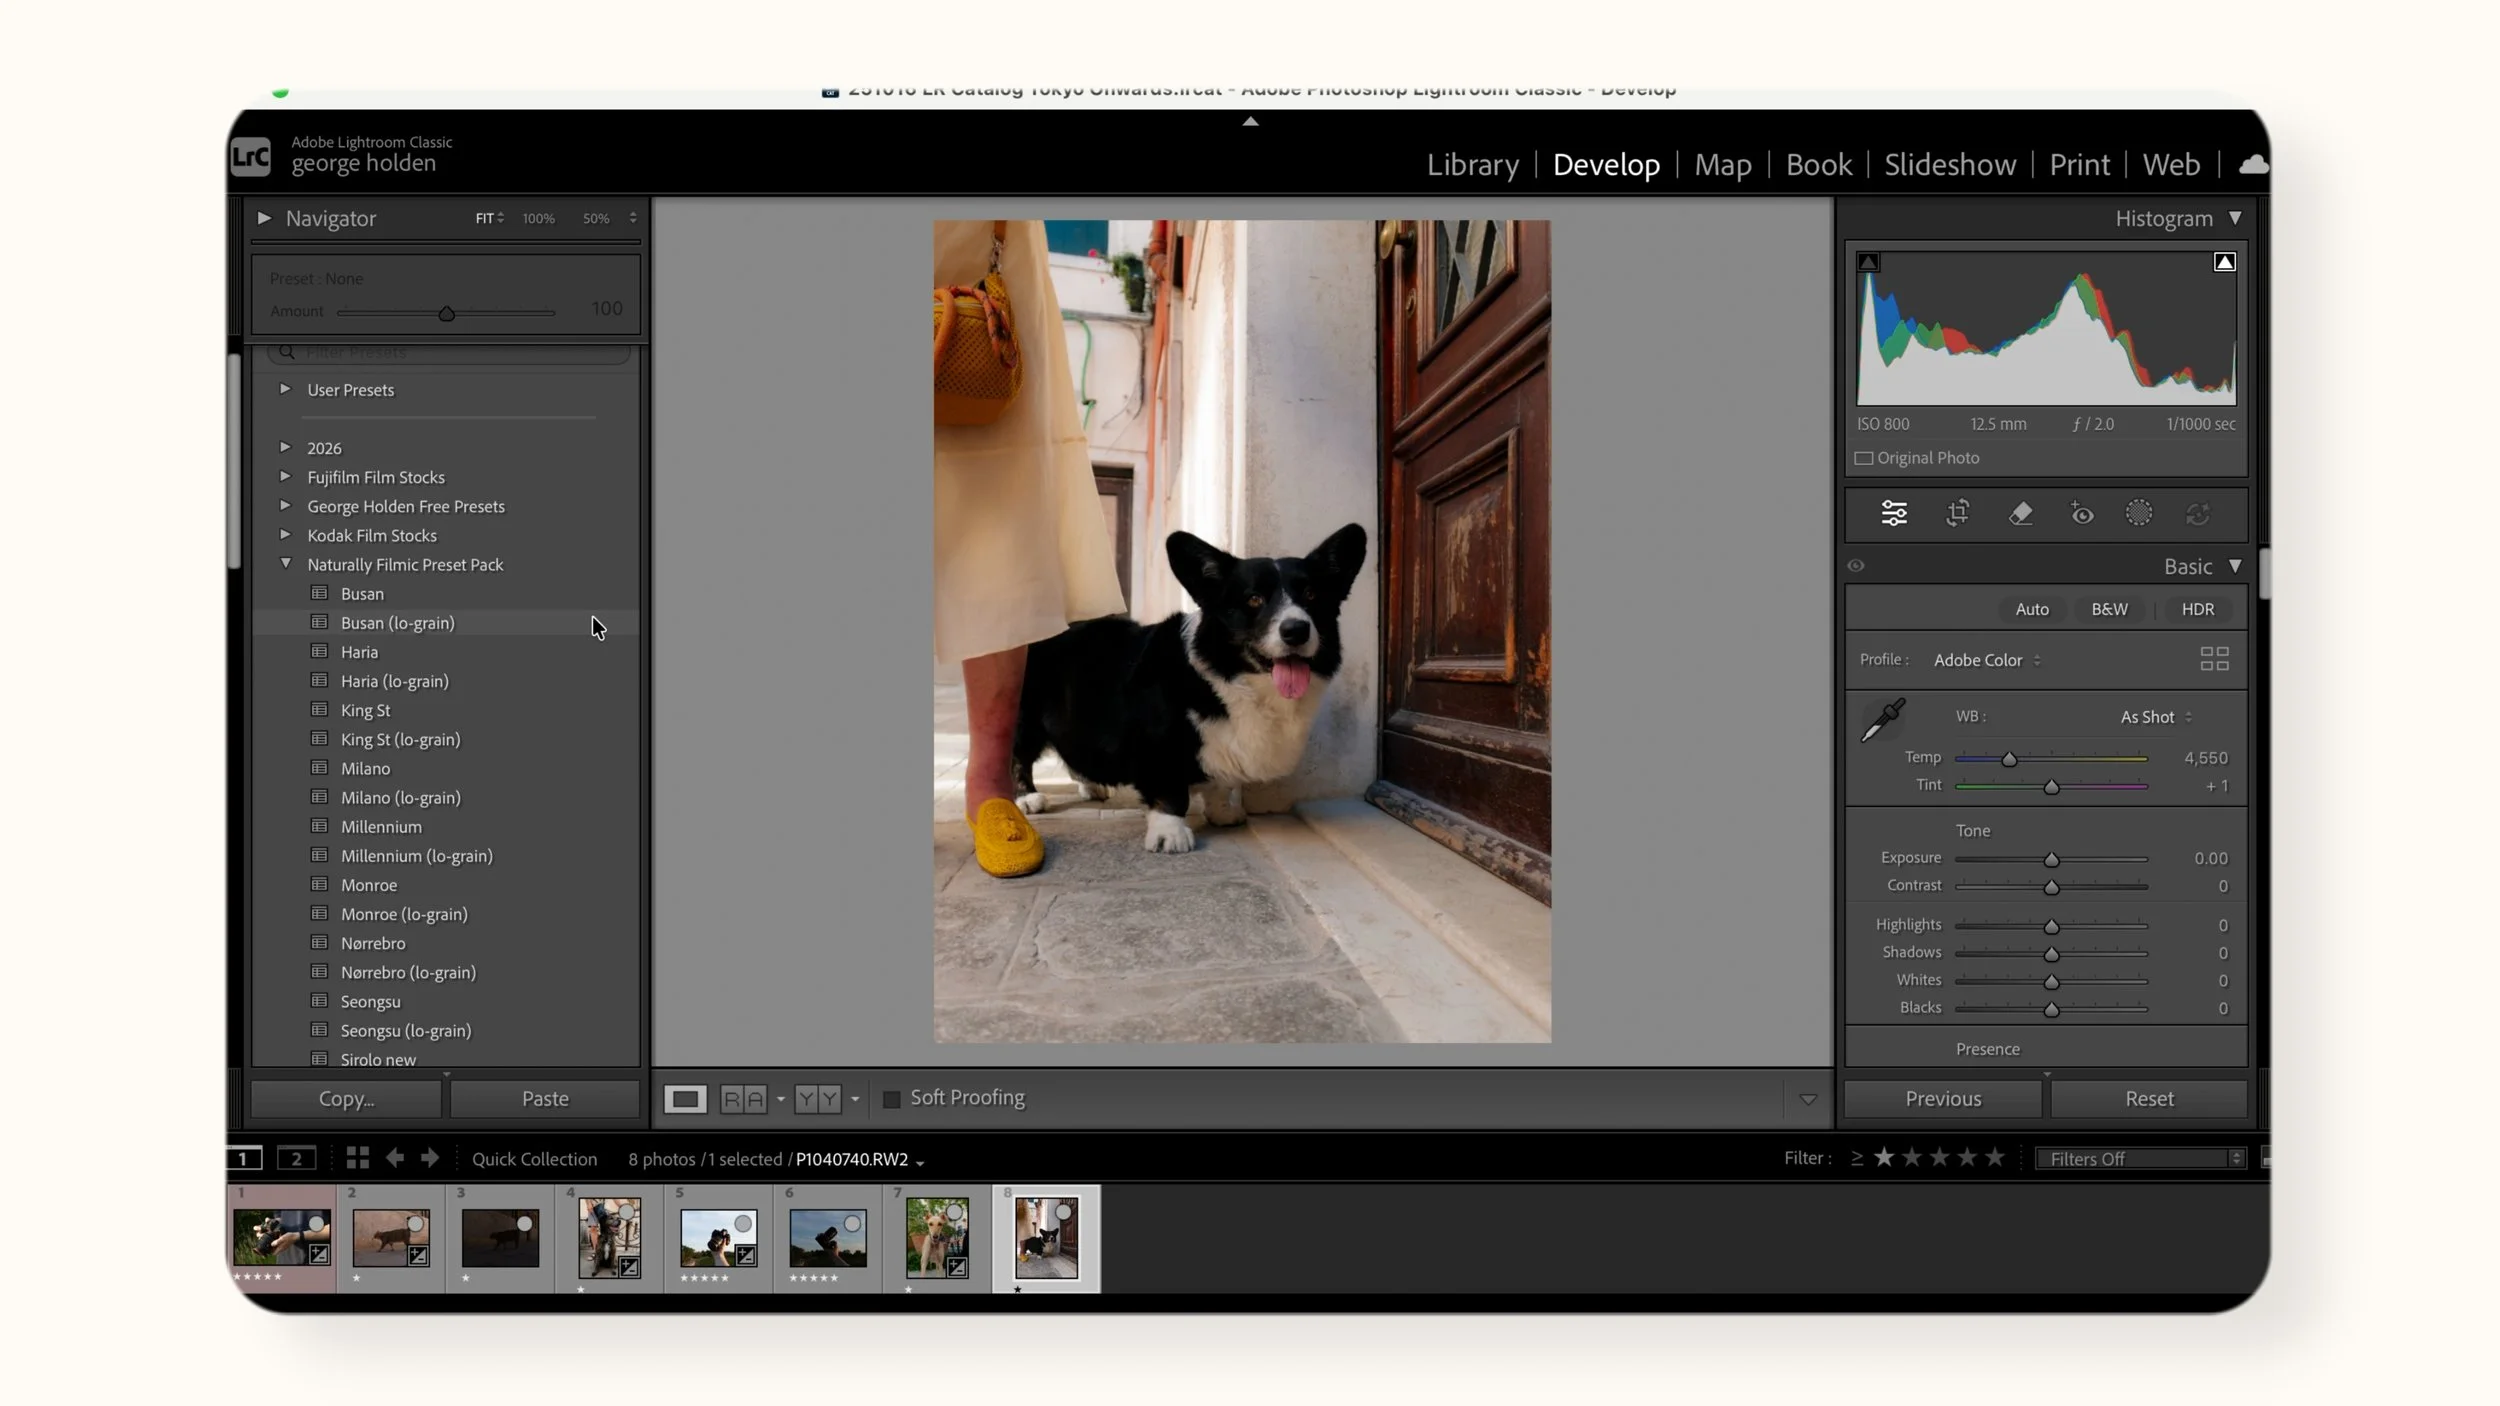The width and height of the screenshot is (2500, 1406).
Task: Collapse the Histogram panel
Action: click(x=2235, y=218)
